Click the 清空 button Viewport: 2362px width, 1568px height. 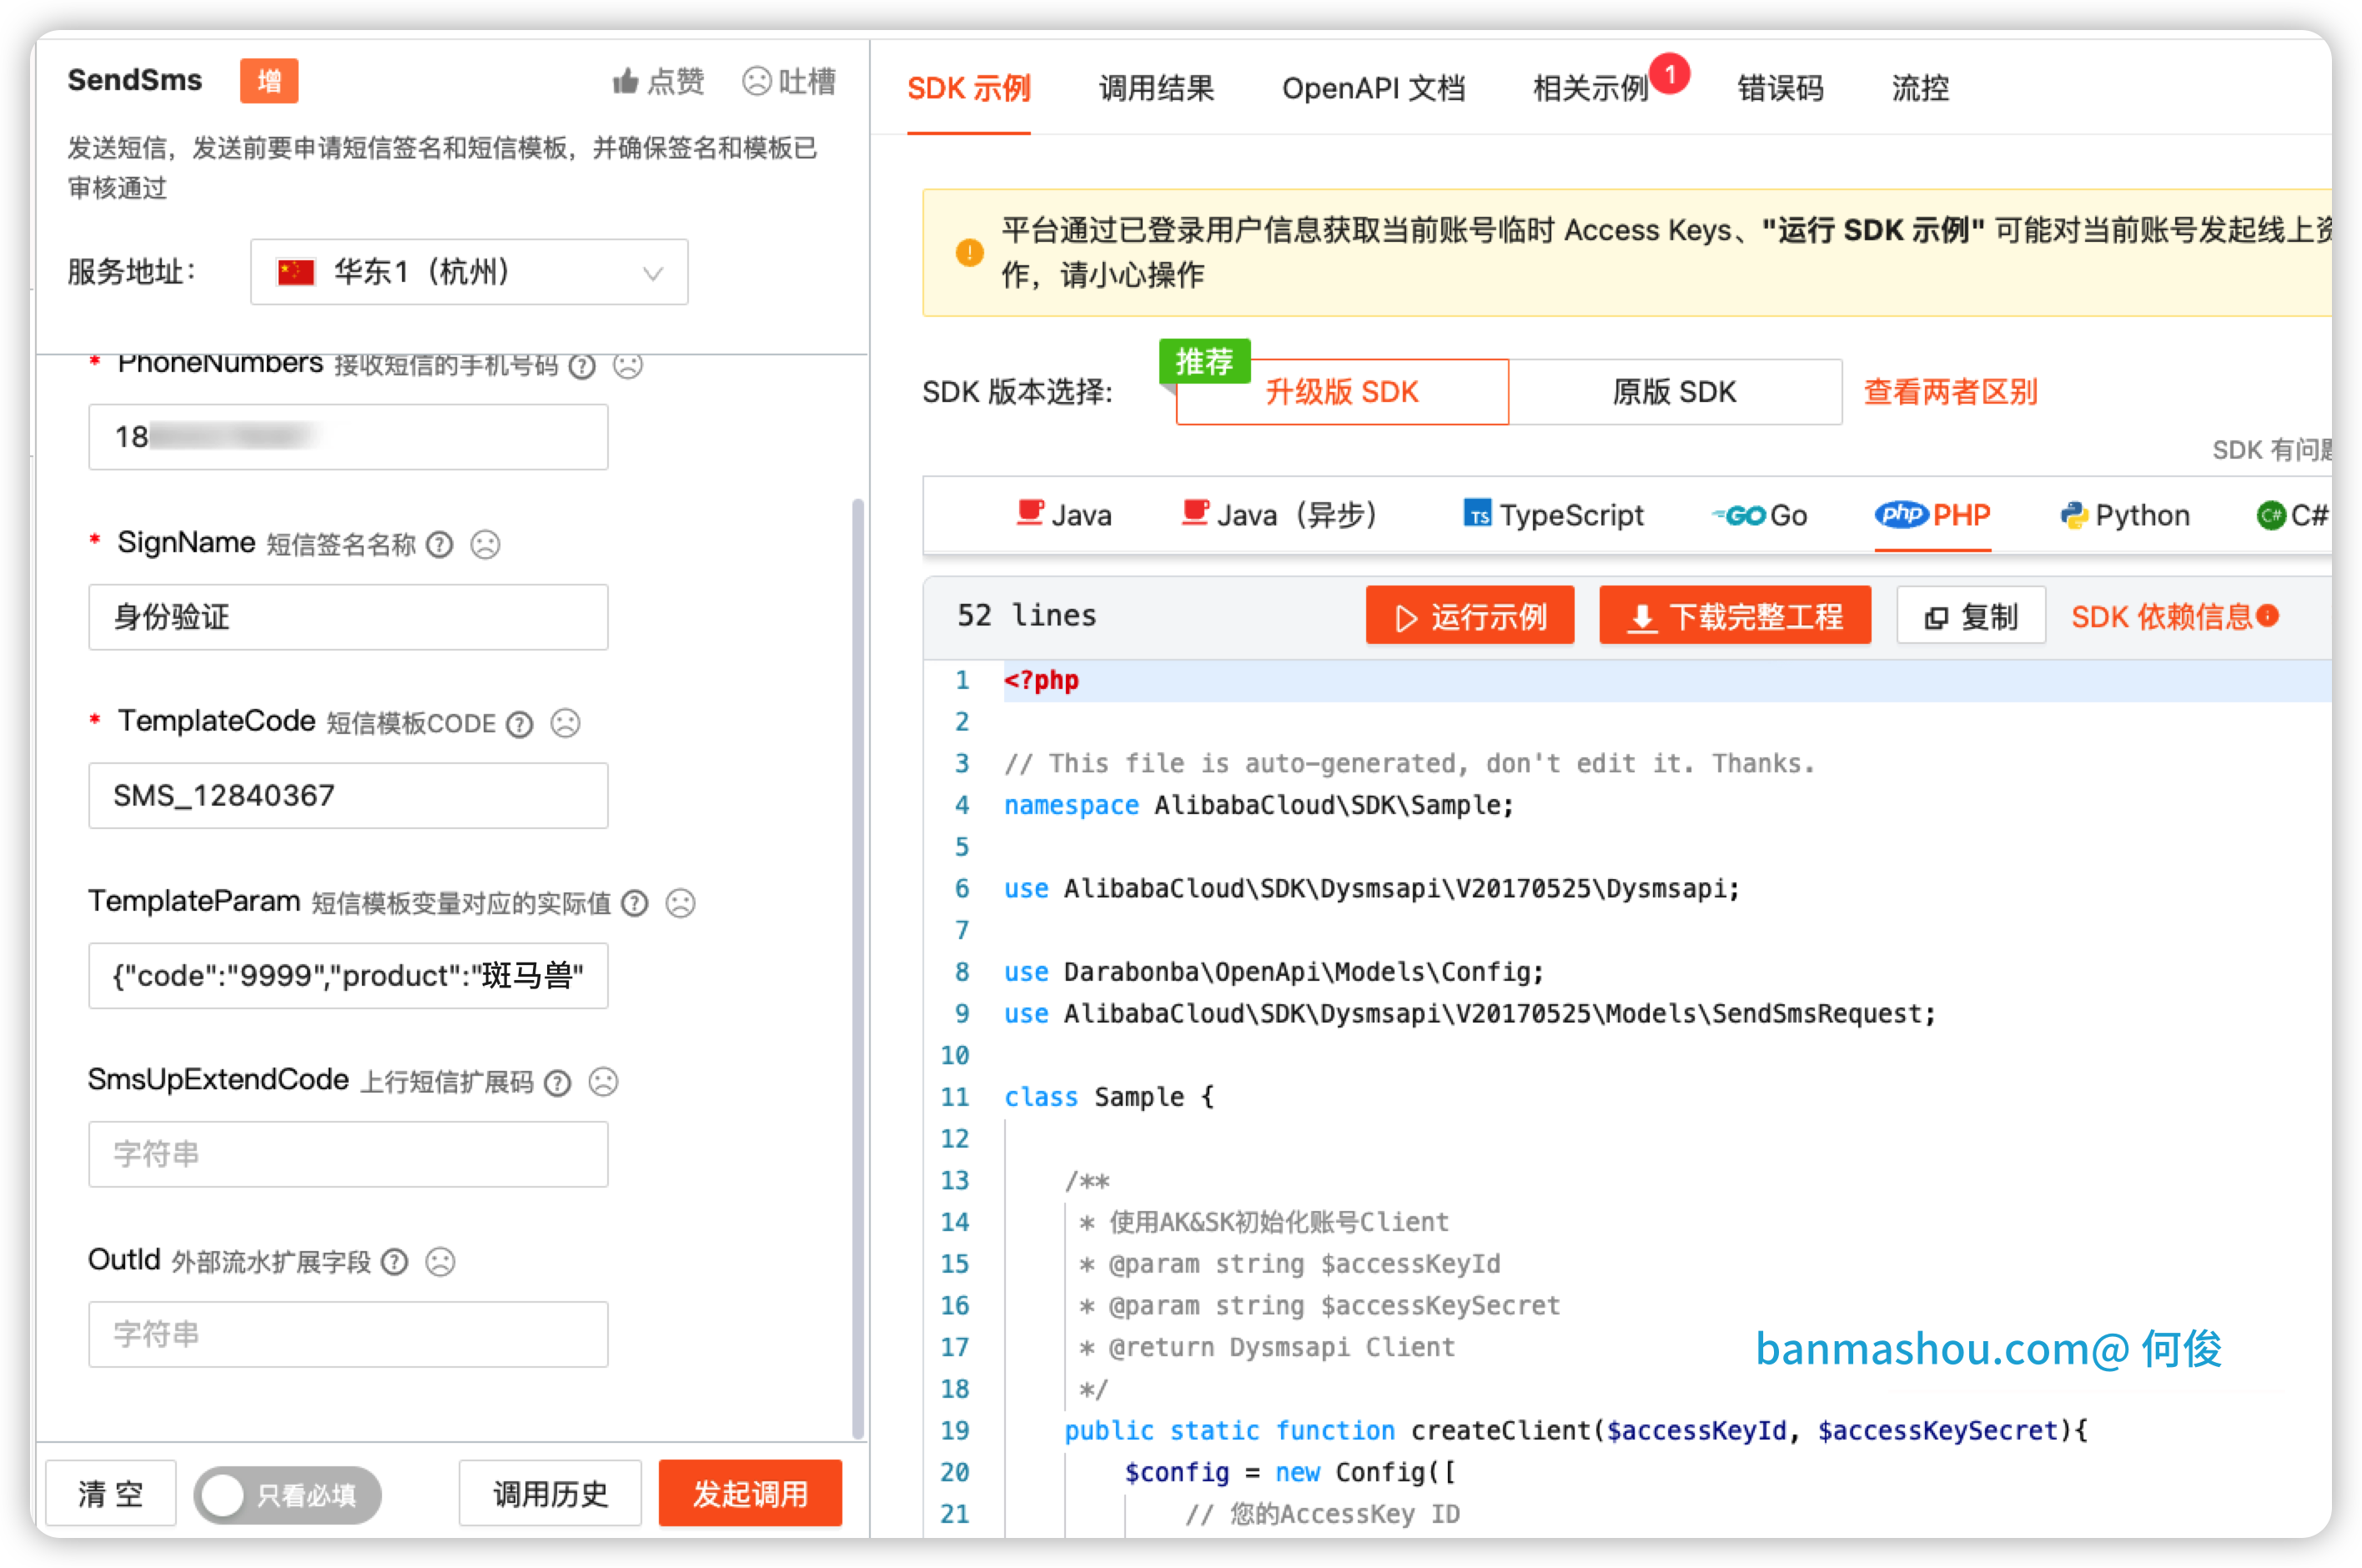[111, 1494]
